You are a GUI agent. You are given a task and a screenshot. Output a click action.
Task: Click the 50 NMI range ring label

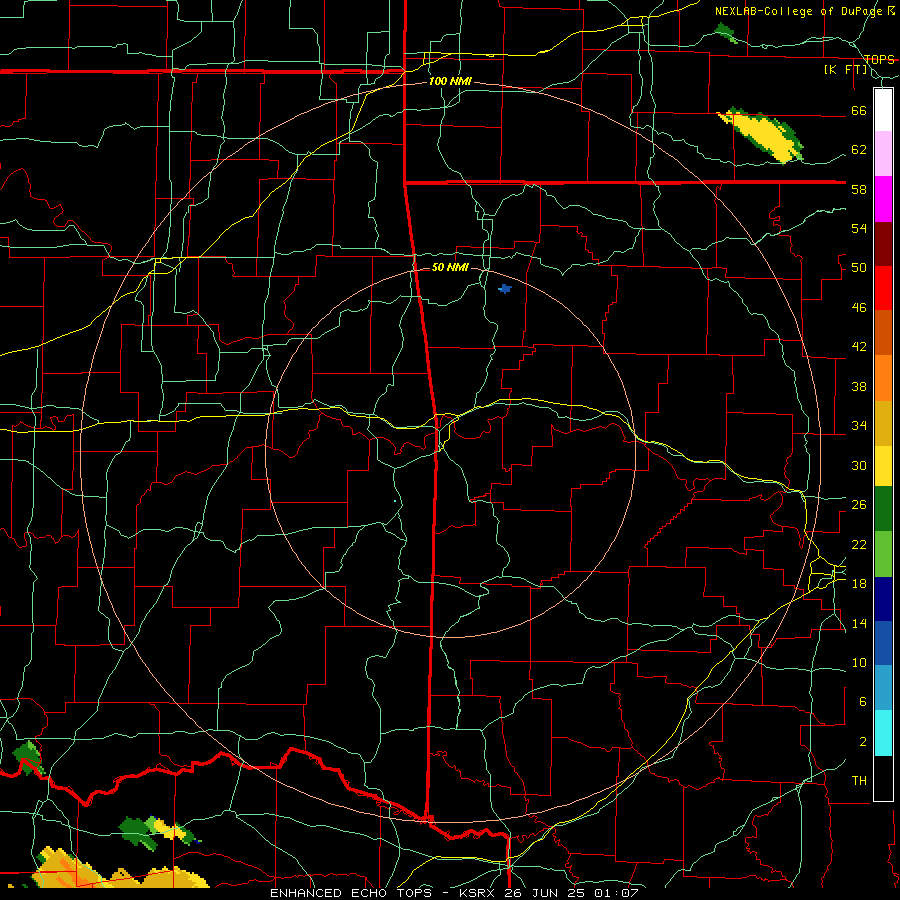(450, 267)
